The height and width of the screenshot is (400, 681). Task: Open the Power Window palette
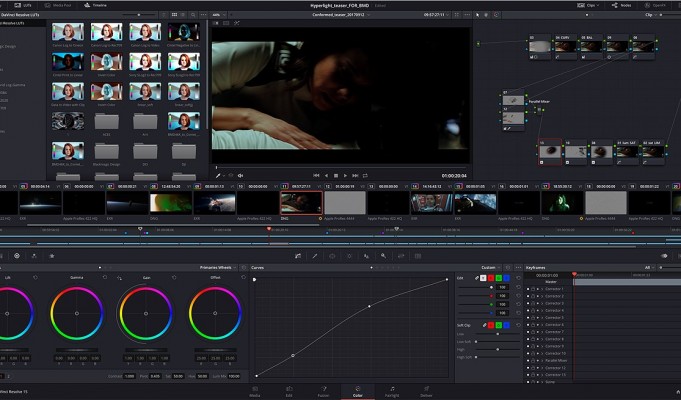(x=332, y=256)
